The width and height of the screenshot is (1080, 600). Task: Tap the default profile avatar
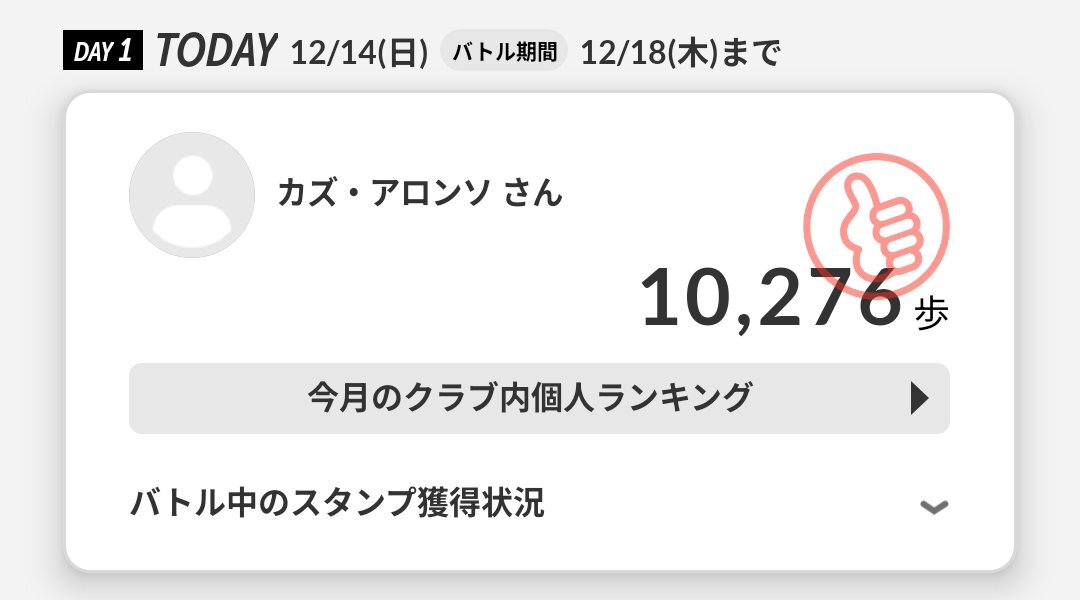pyautogui.click(x=192, y=195)
